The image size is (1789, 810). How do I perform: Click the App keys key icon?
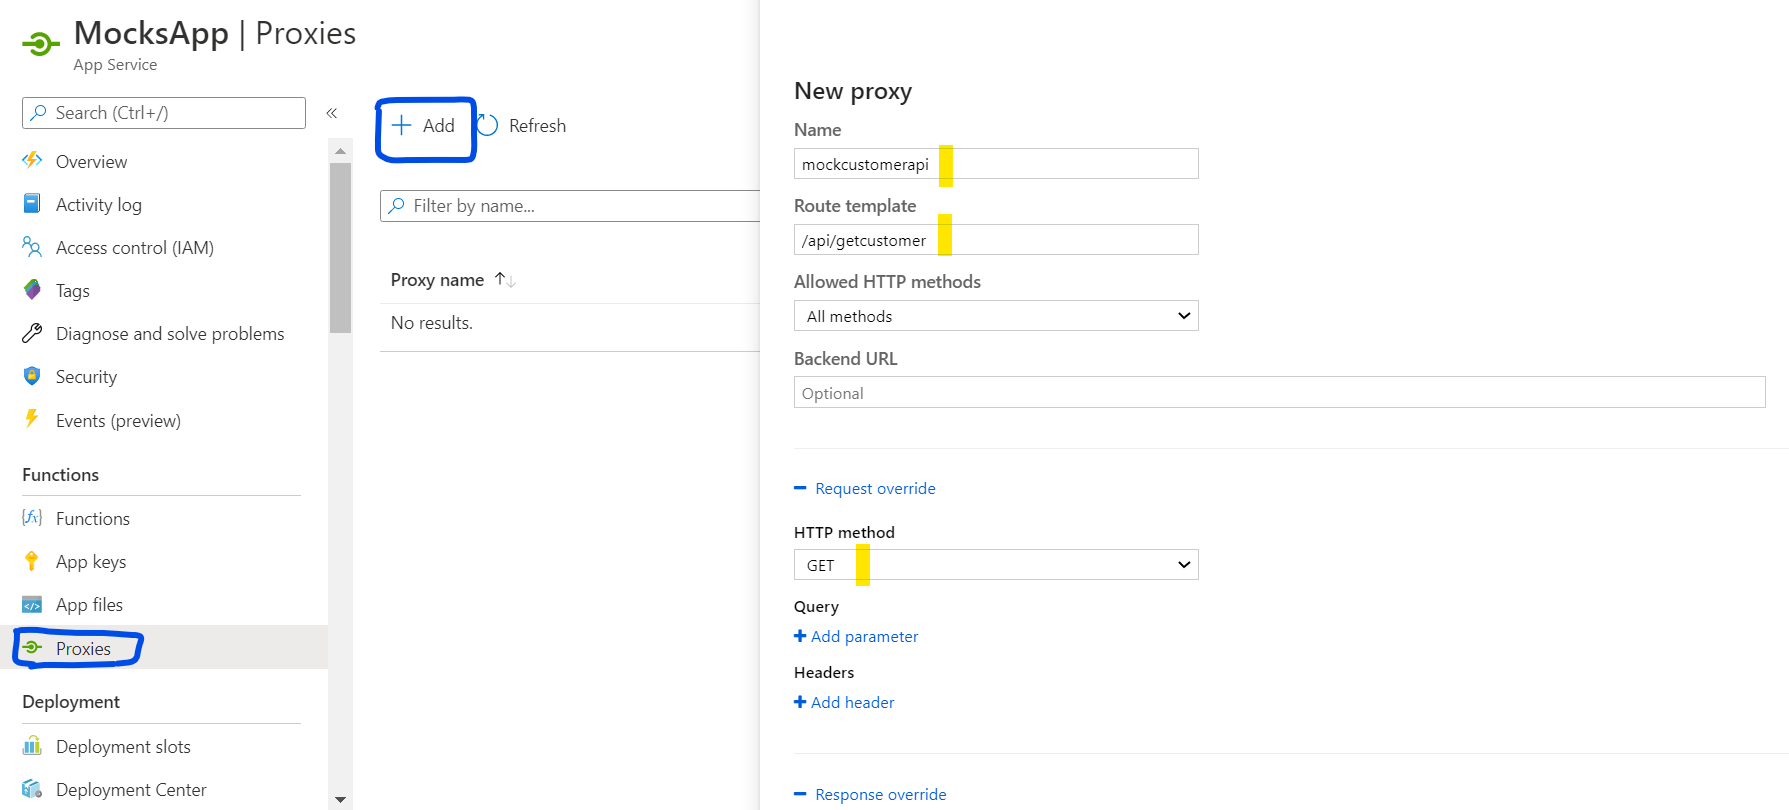pos(32,561)
